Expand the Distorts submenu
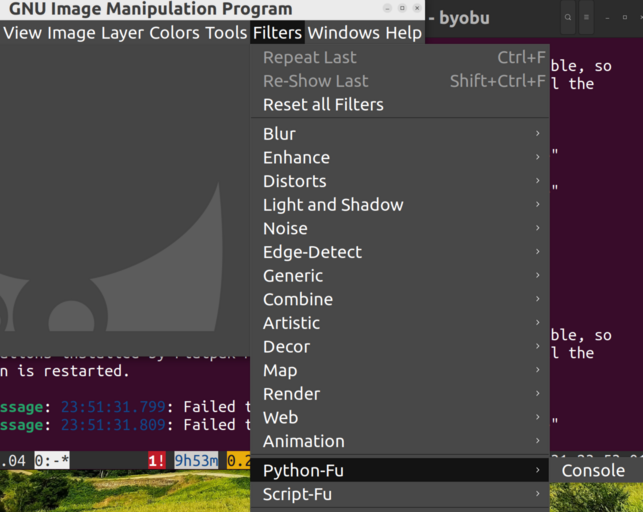 [x=400, y=181]
